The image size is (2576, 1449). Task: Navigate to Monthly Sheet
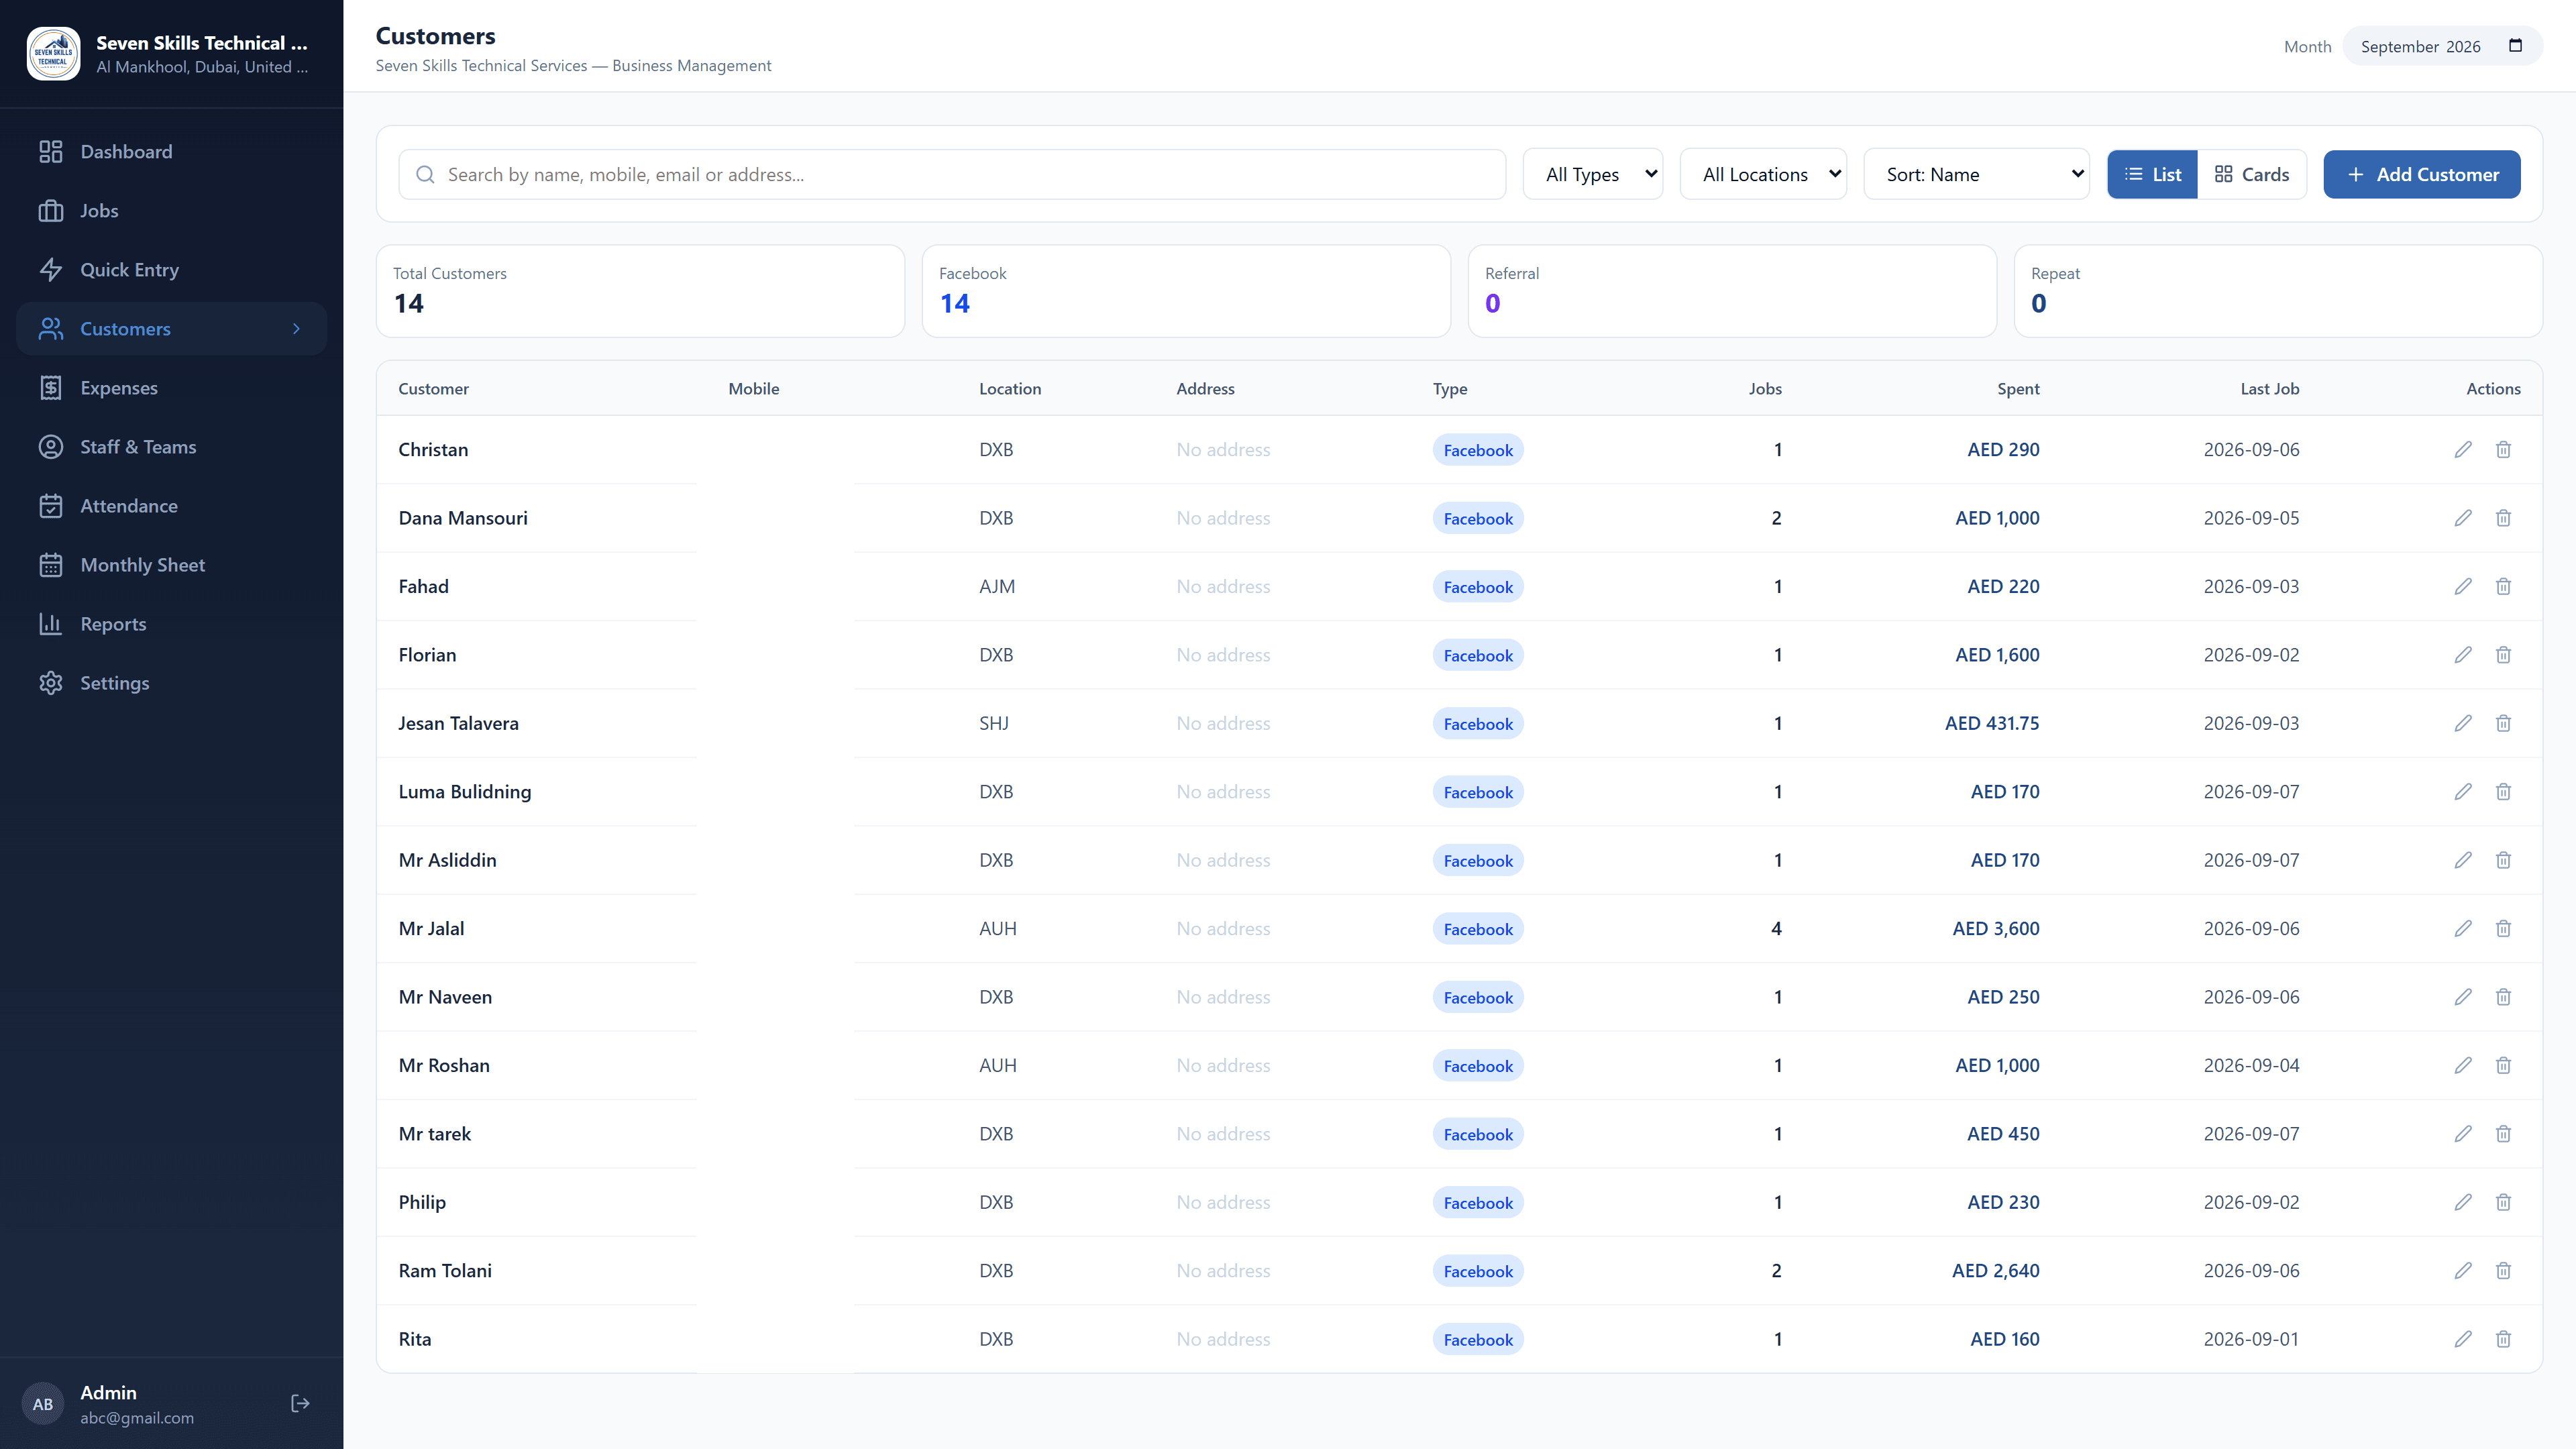pos(172,565)
